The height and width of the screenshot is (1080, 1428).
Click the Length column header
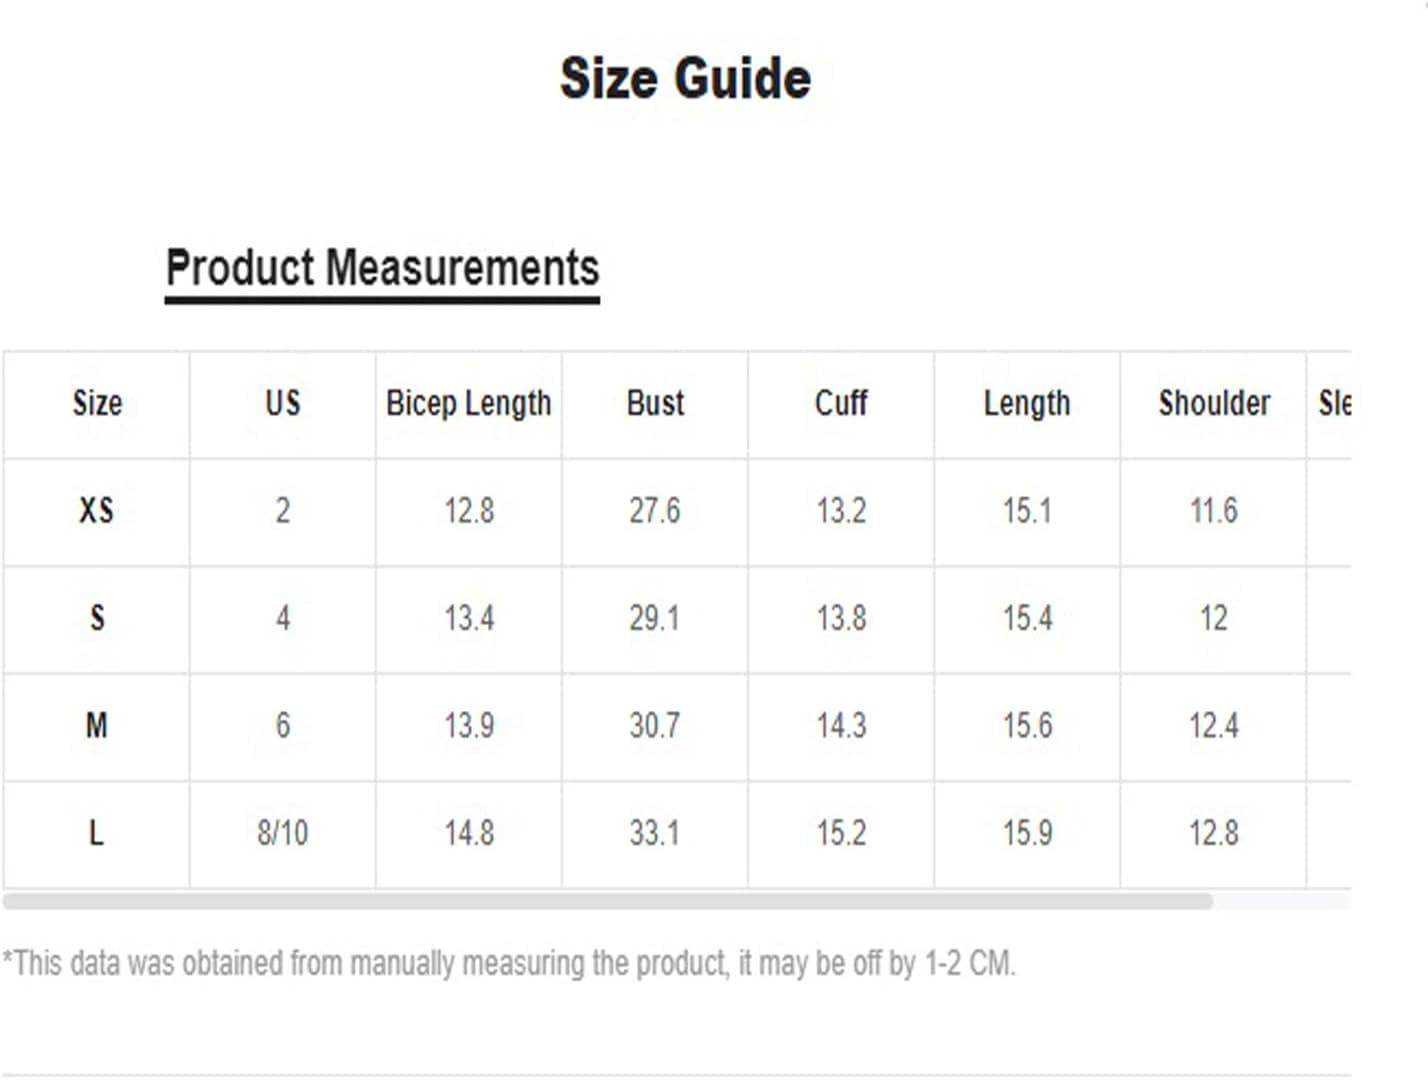(1027, 404)
